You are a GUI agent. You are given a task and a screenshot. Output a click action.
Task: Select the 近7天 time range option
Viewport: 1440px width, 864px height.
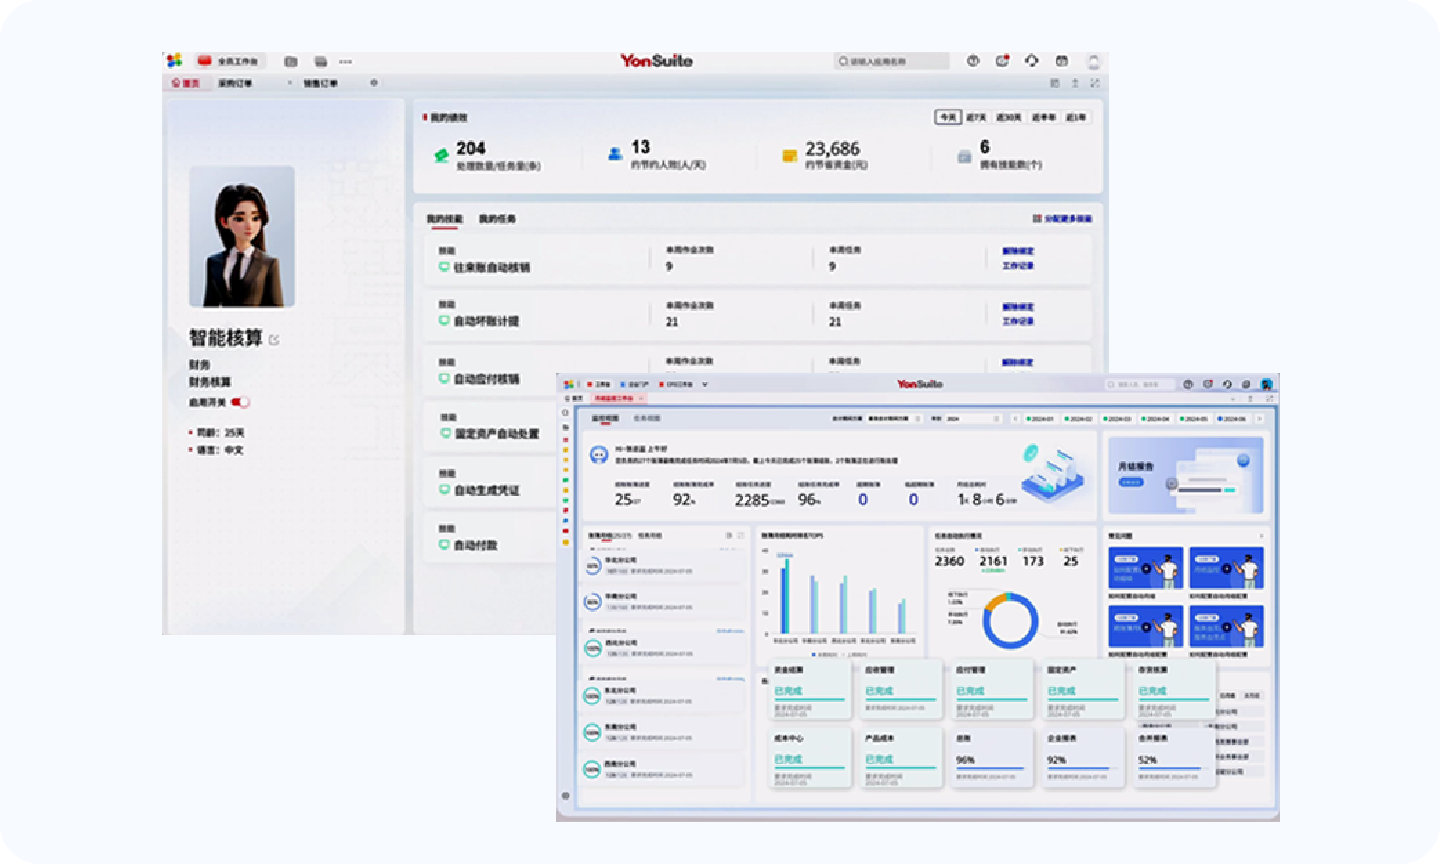(976, 117)
